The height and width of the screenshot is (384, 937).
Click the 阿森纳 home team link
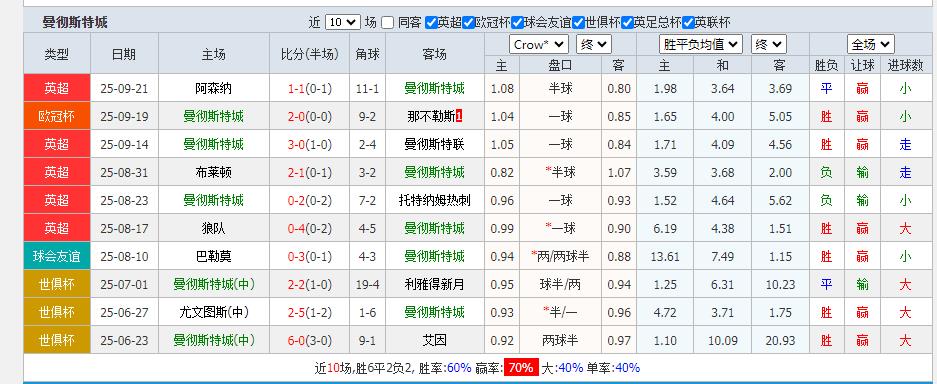[213, 88]
